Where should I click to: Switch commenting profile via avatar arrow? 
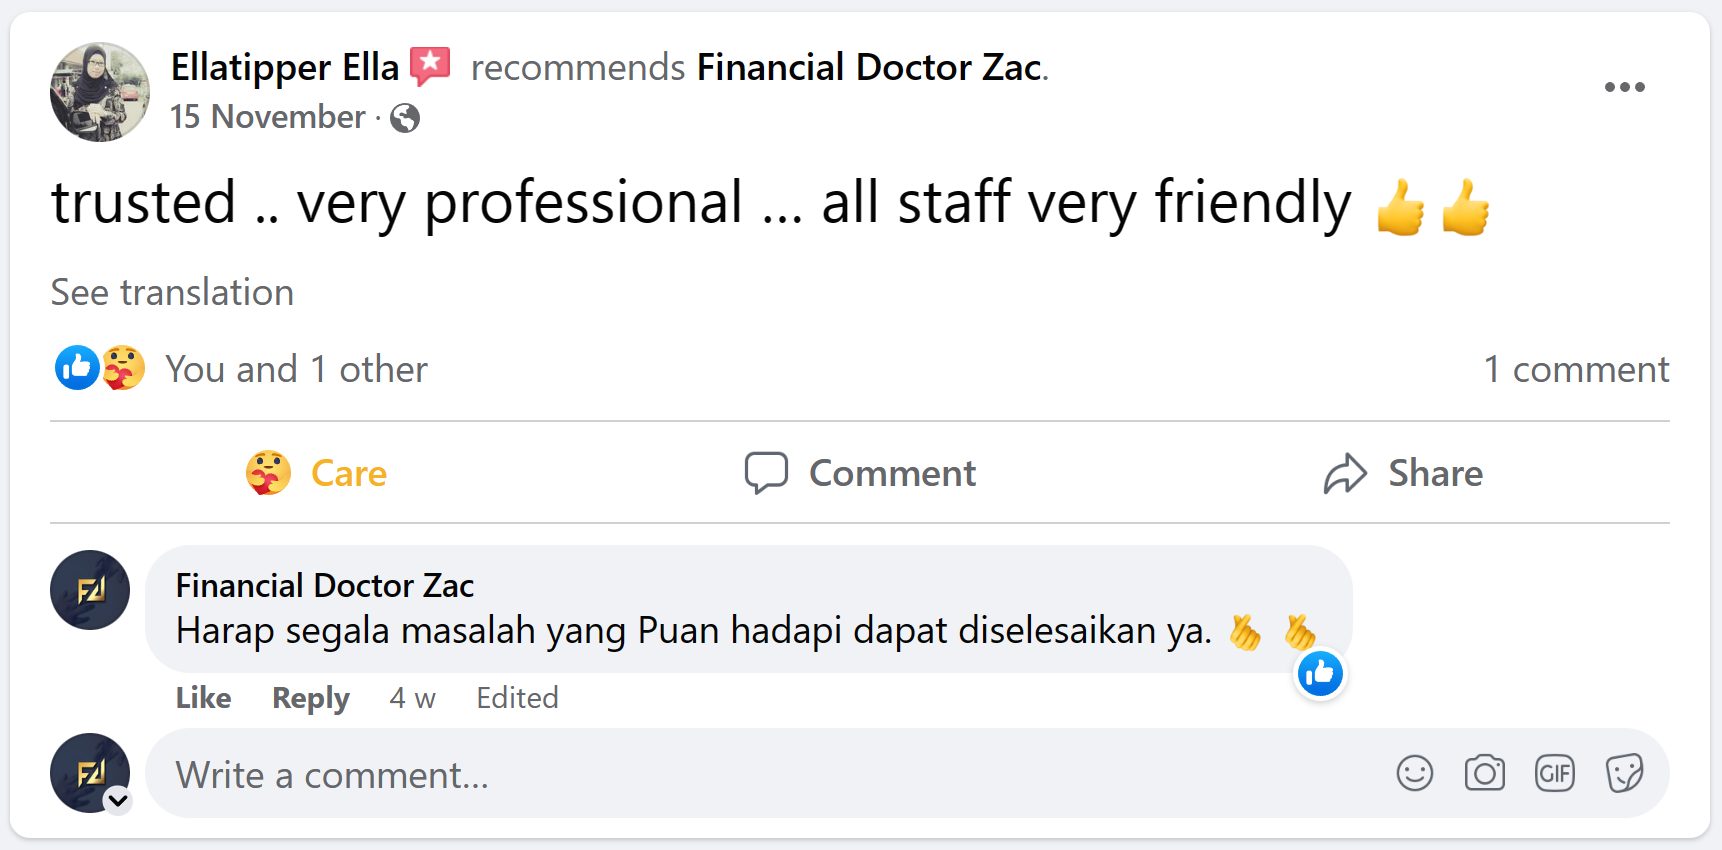118,800
